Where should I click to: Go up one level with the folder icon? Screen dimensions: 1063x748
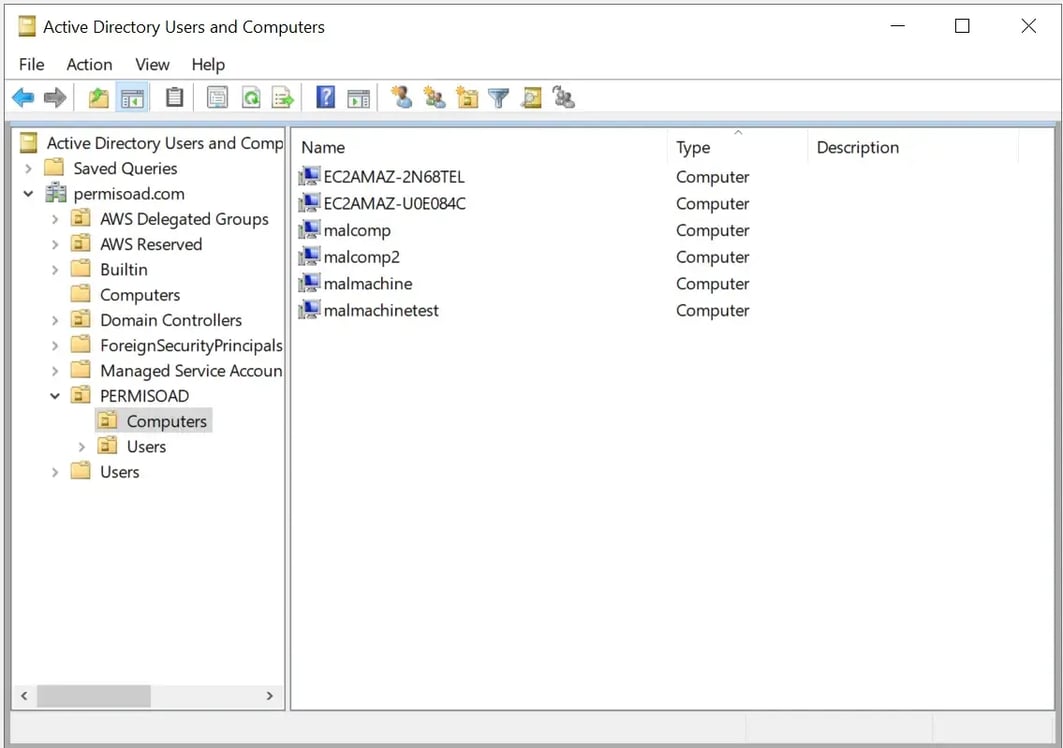click(x=99, y=98)
